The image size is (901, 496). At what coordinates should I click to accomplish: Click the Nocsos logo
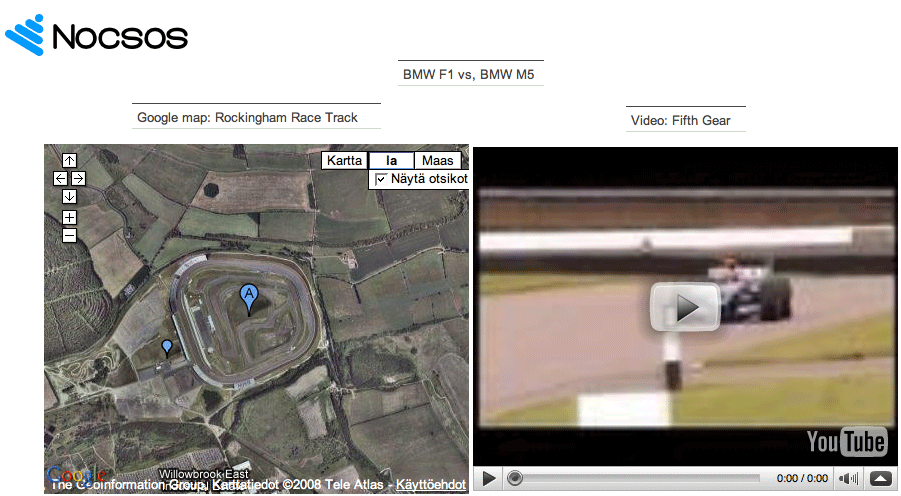pos(97,35)
